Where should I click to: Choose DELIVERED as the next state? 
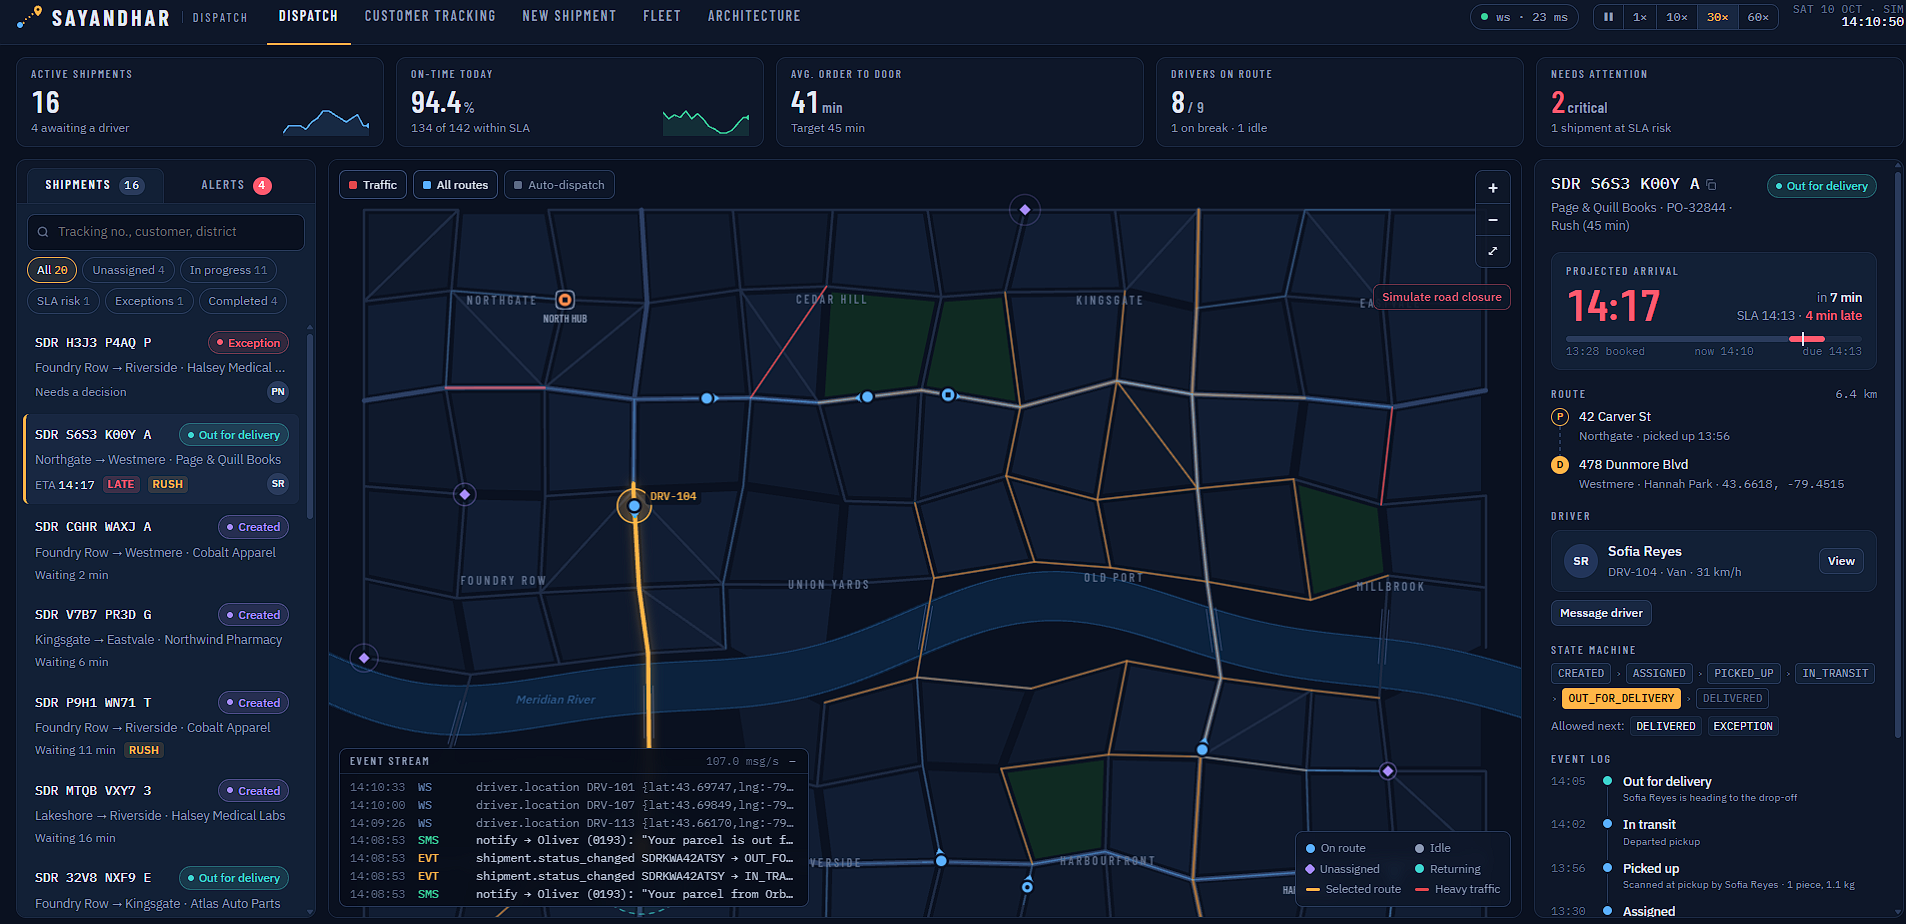click(x=1665, y=727)
